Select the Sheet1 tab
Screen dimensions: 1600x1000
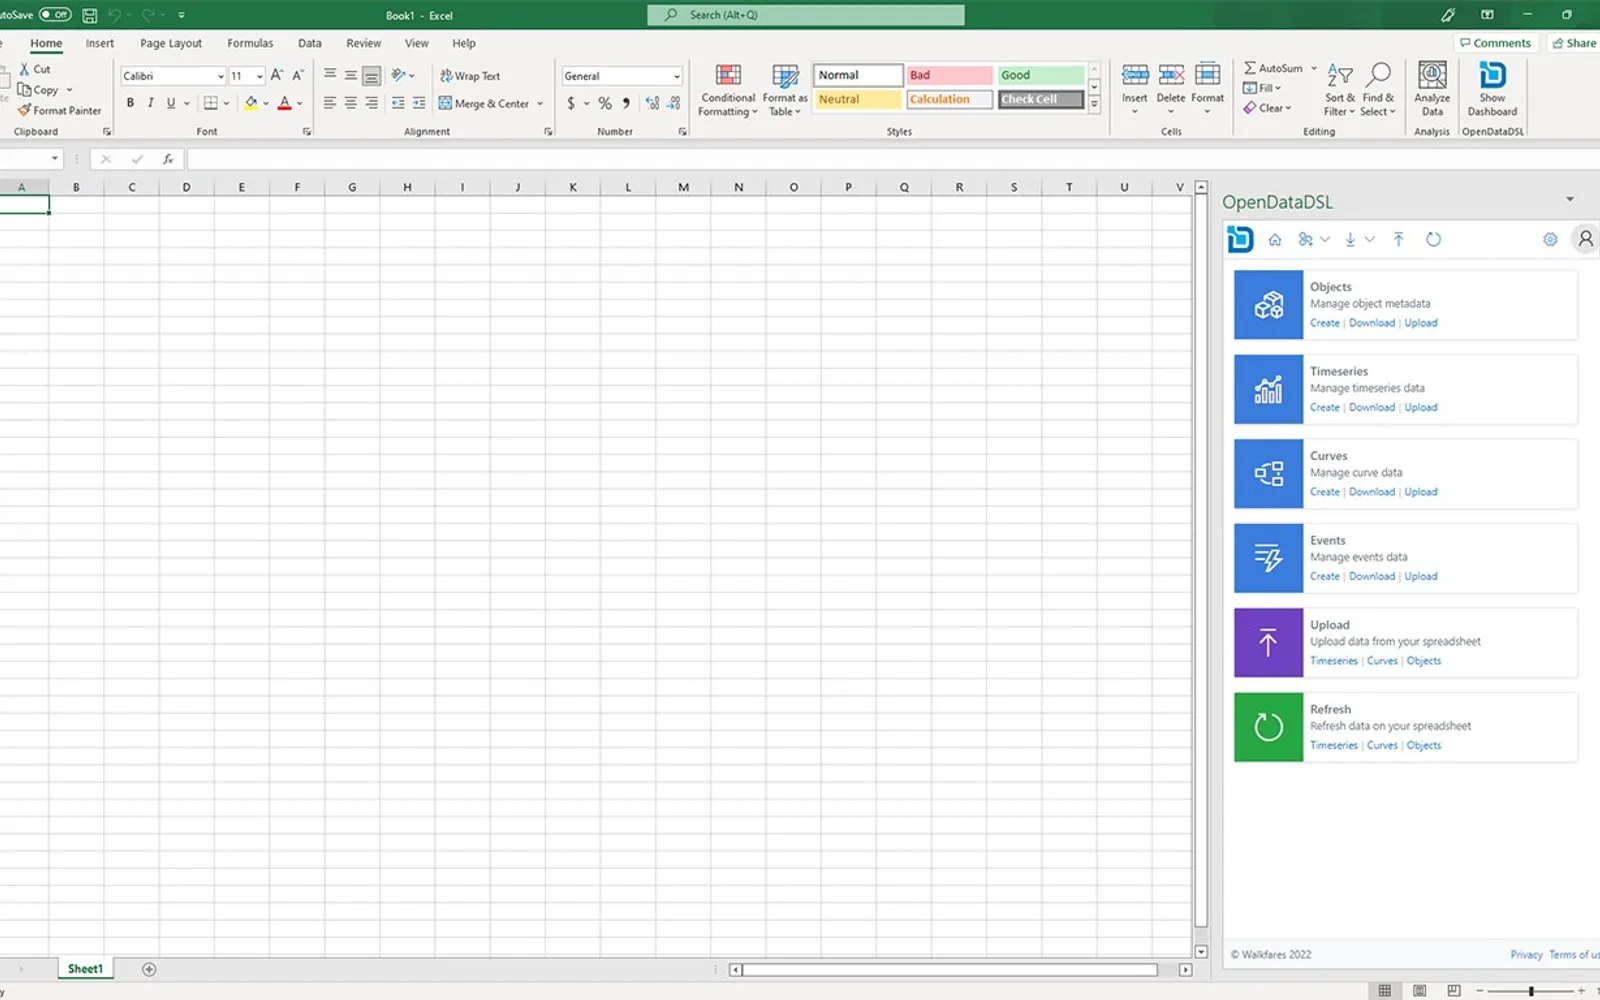pyautogui.click(x=85, y=969)
